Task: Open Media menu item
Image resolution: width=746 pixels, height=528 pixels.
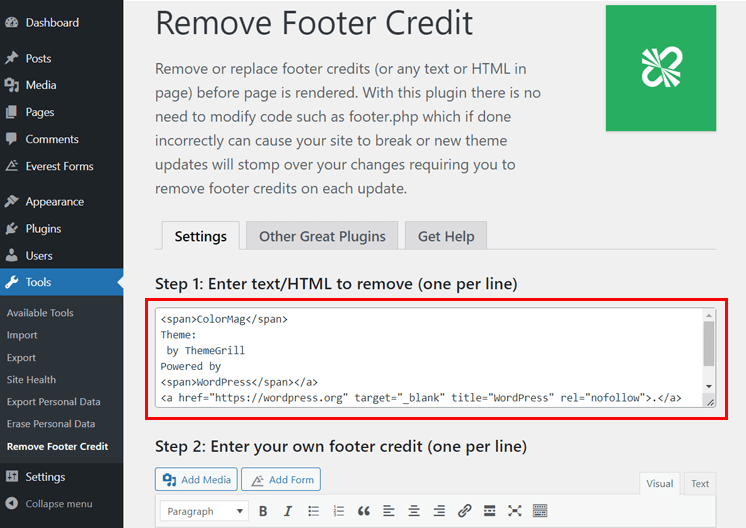Action: point(61,85)
